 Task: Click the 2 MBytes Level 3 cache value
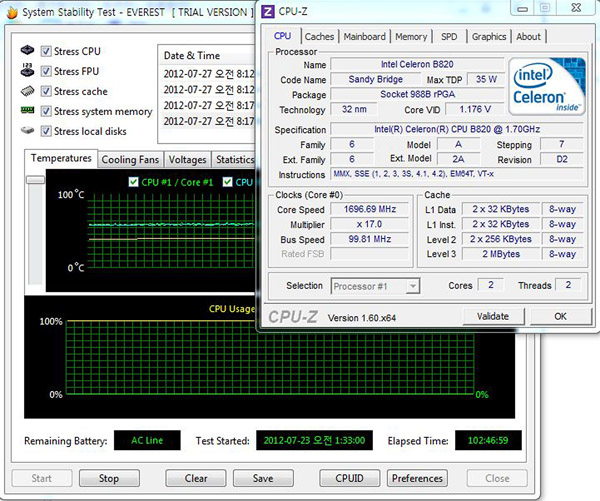click(501, 254)
